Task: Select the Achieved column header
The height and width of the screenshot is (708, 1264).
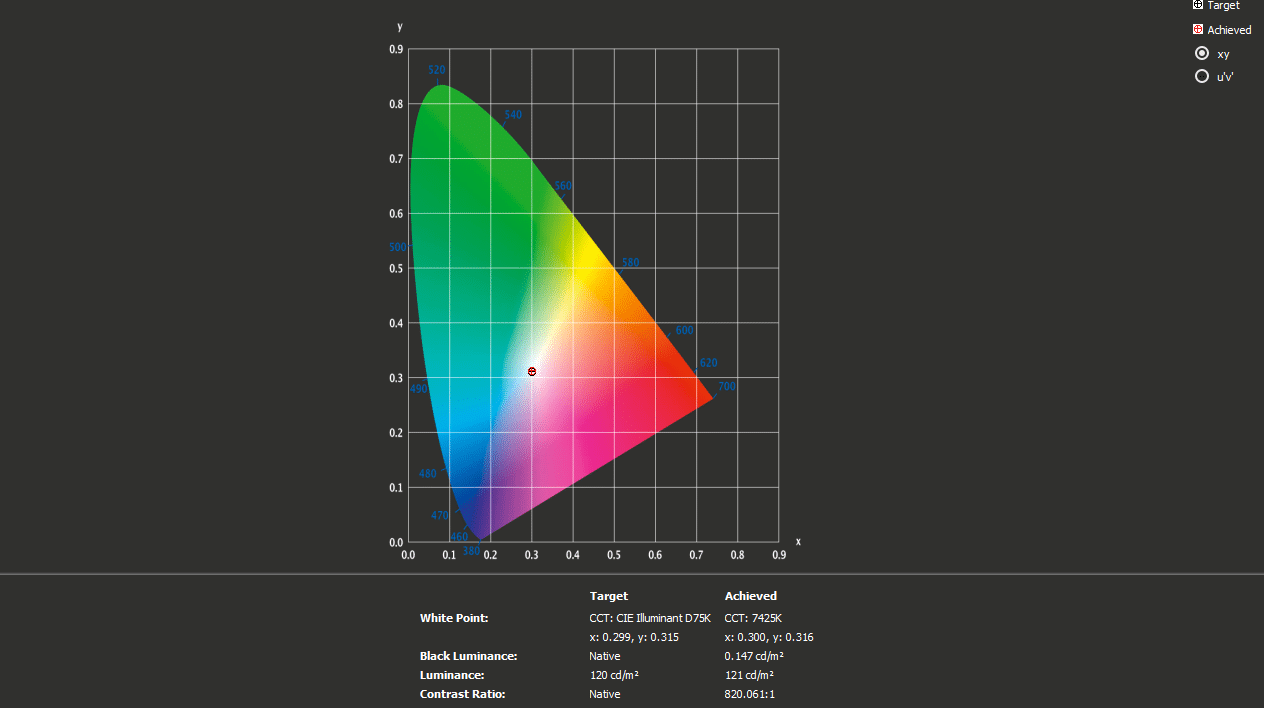Action: (750, 596)
